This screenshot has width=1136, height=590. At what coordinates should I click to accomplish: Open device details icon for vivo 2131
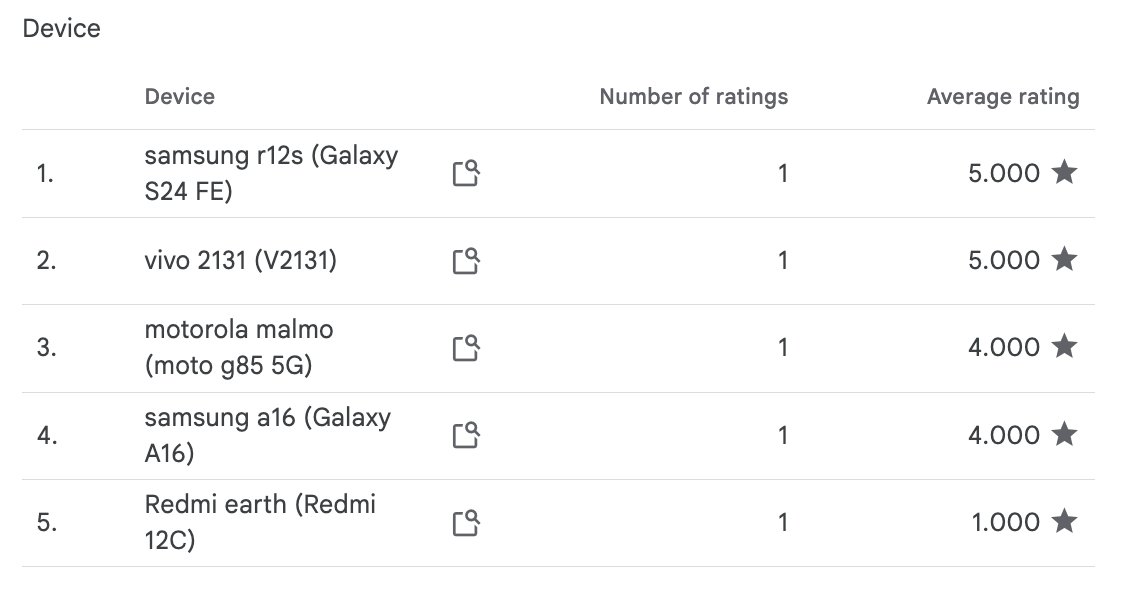[466, 261]
